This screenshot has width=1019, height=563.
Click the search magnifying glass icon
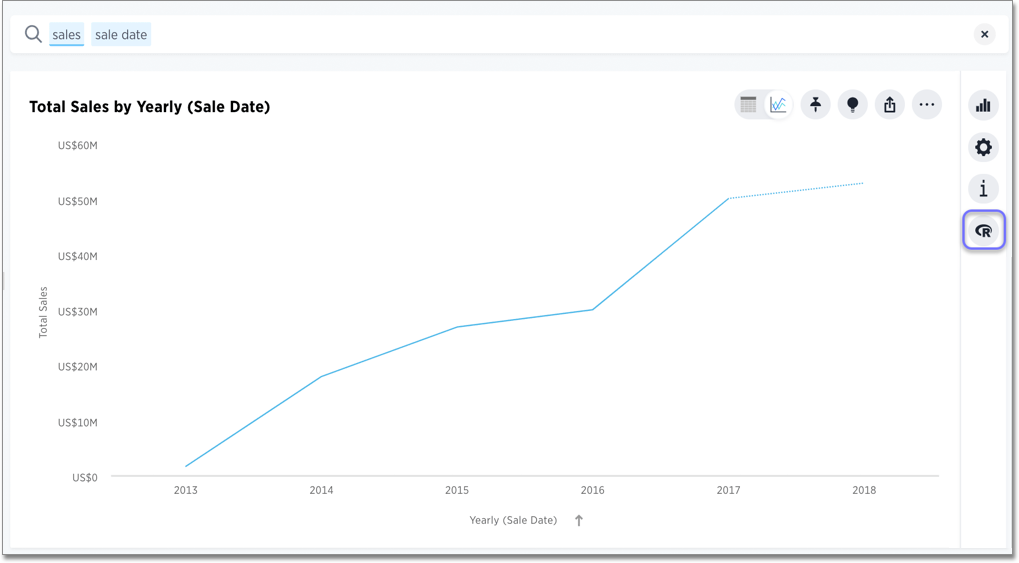tap(33, 35)
